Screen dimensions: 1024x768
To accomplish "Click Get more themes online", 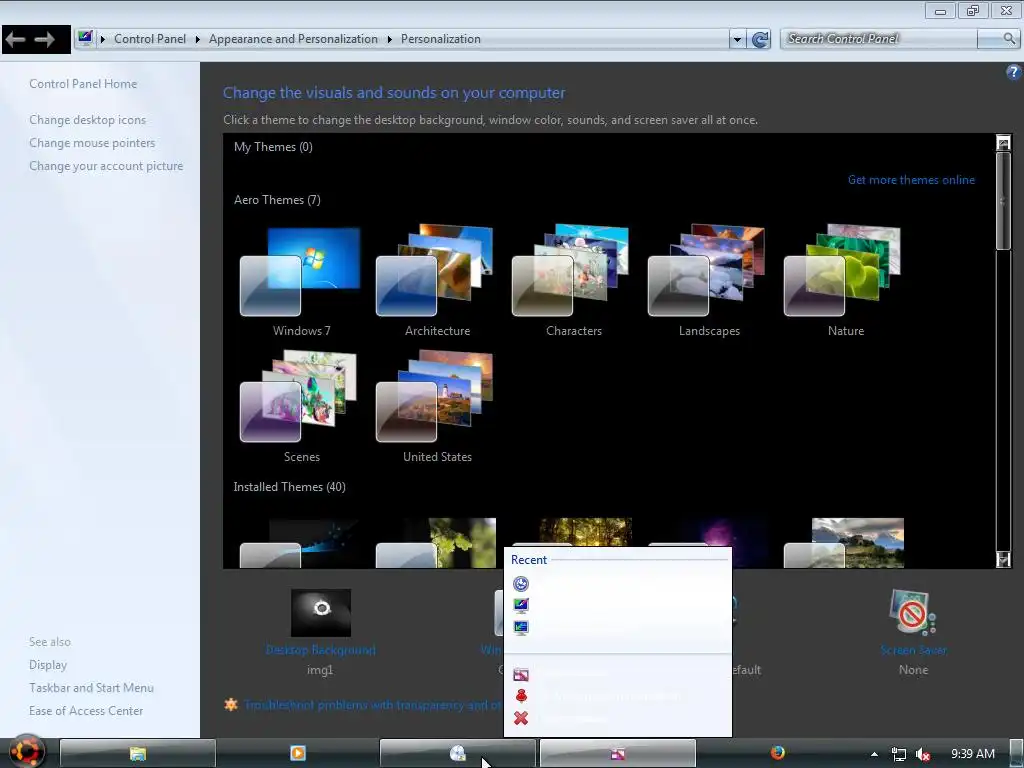I will coord(911,180).
